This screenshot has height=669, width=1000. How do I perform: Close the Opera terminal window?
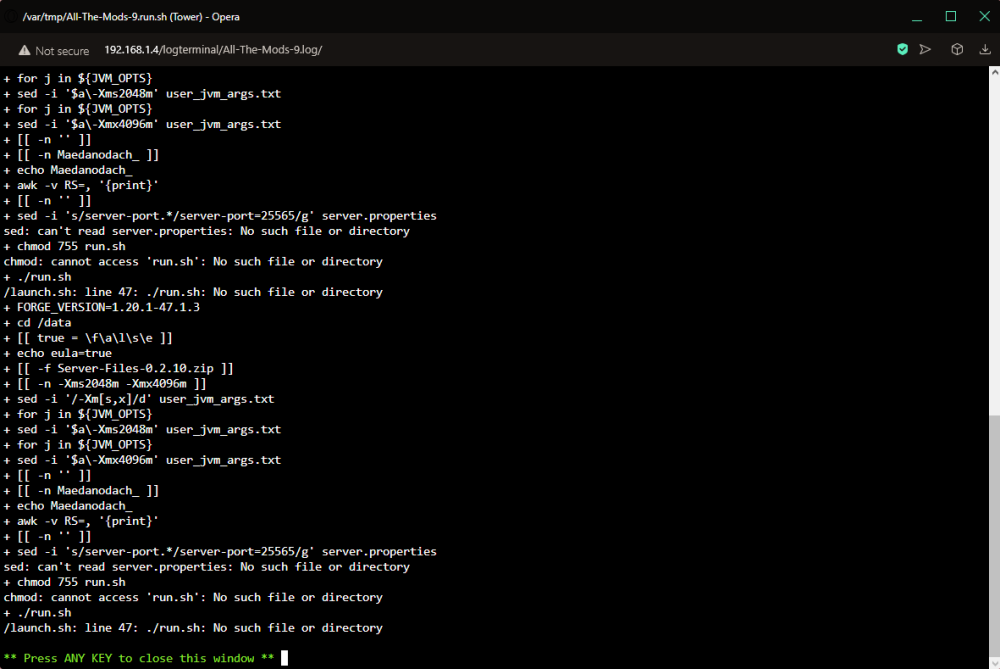click(x=984, y=17)
